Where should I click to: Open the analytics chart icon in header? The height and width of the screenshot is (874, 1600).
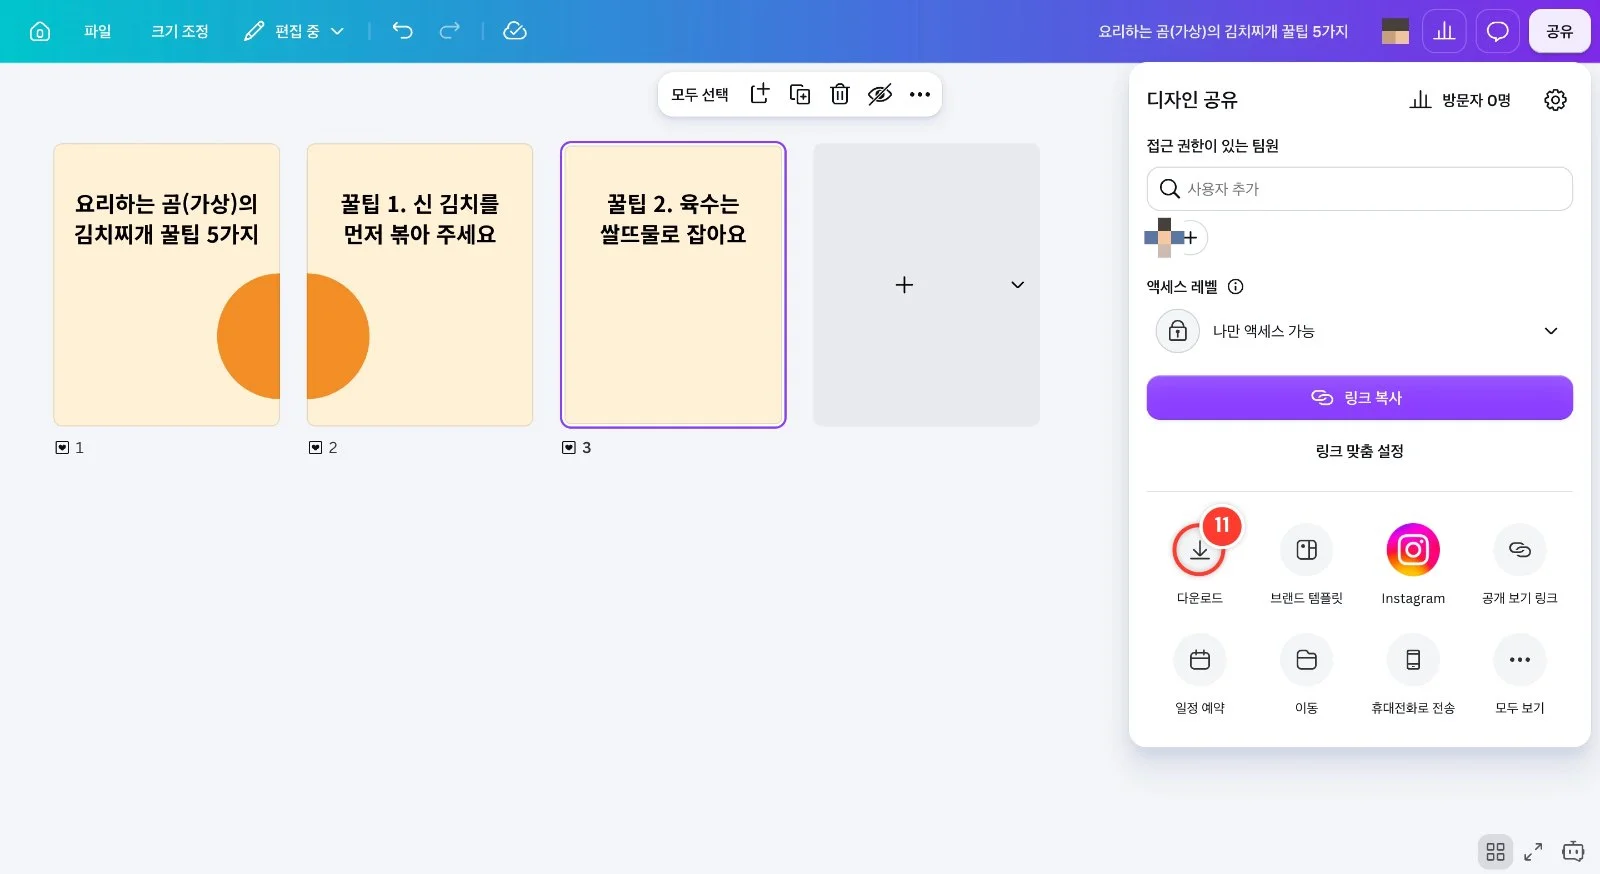click(1444, 31)
